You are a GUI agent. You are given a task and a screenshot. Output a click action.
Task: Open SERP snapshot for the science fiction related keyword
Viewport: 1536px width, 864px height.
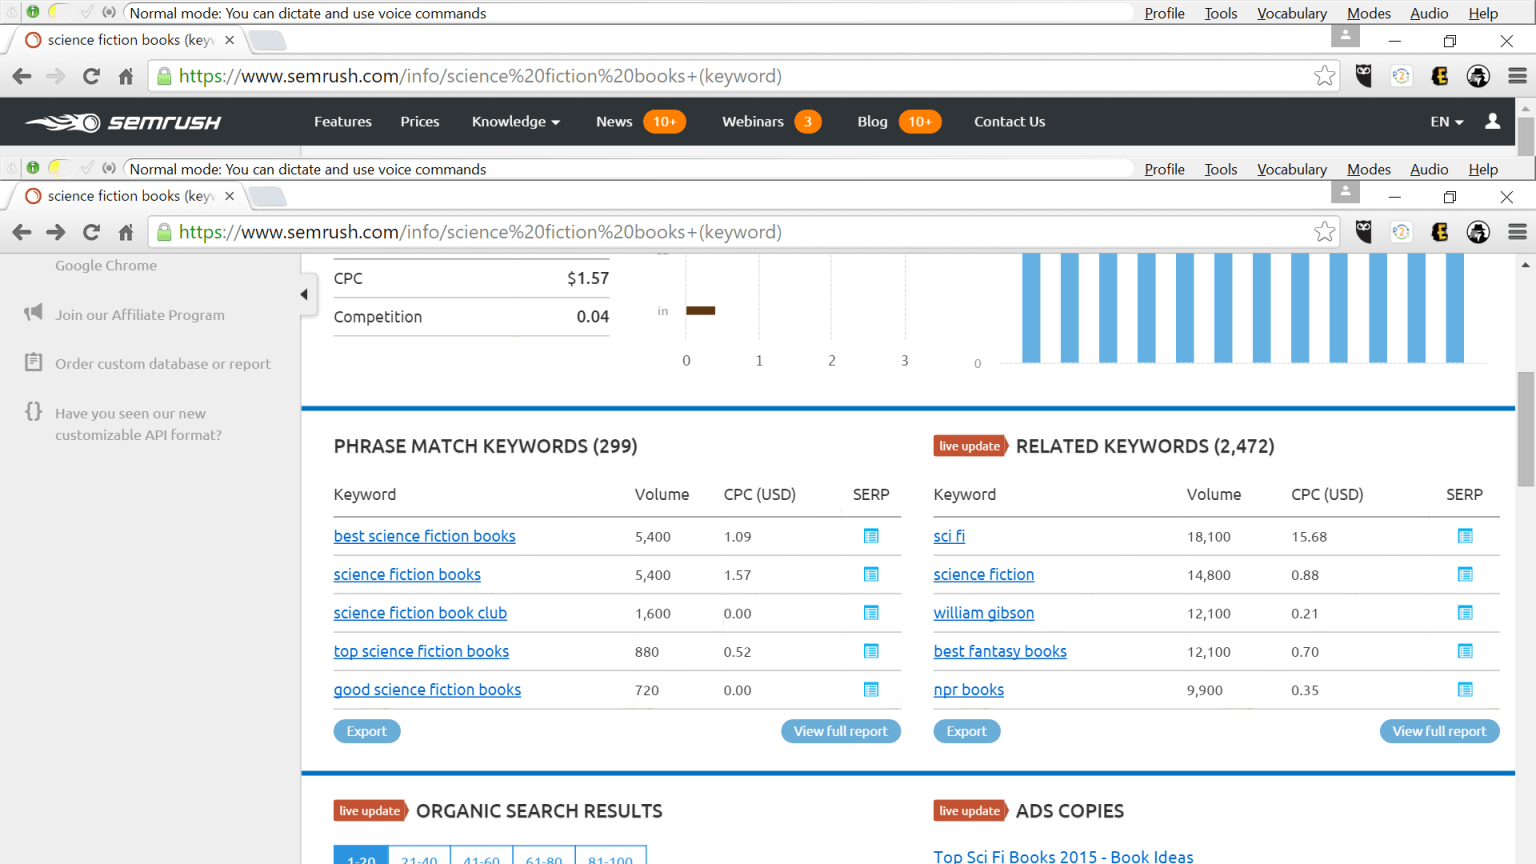coord(1465,574)
